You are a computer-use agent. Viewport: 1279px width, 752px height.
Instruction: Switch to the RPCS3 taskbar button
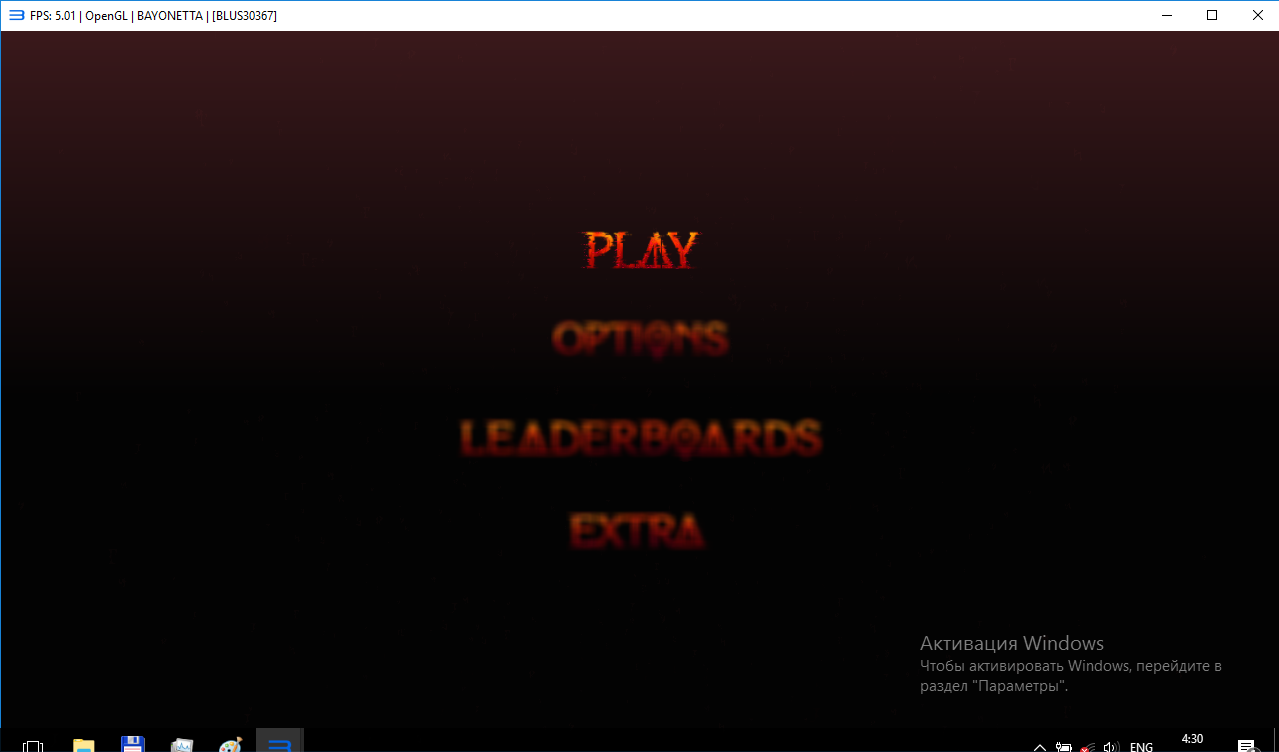pos(280,741)
